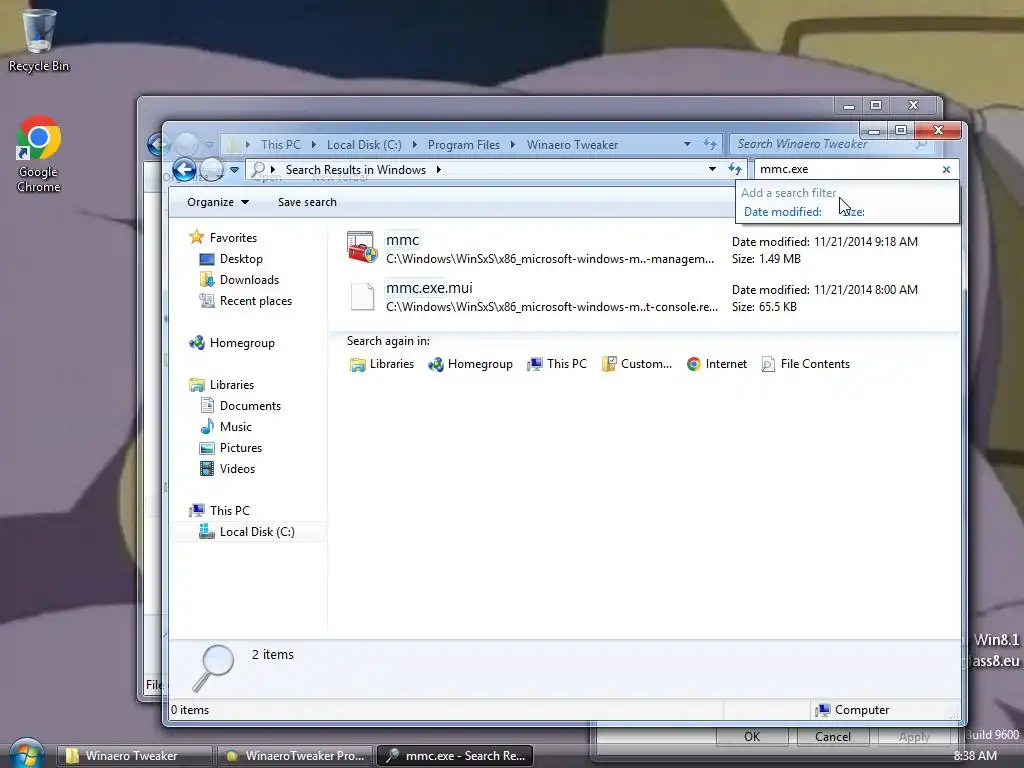
Task: Click the Start orb button
Action: pyautogui.click(x=26, y=754)
